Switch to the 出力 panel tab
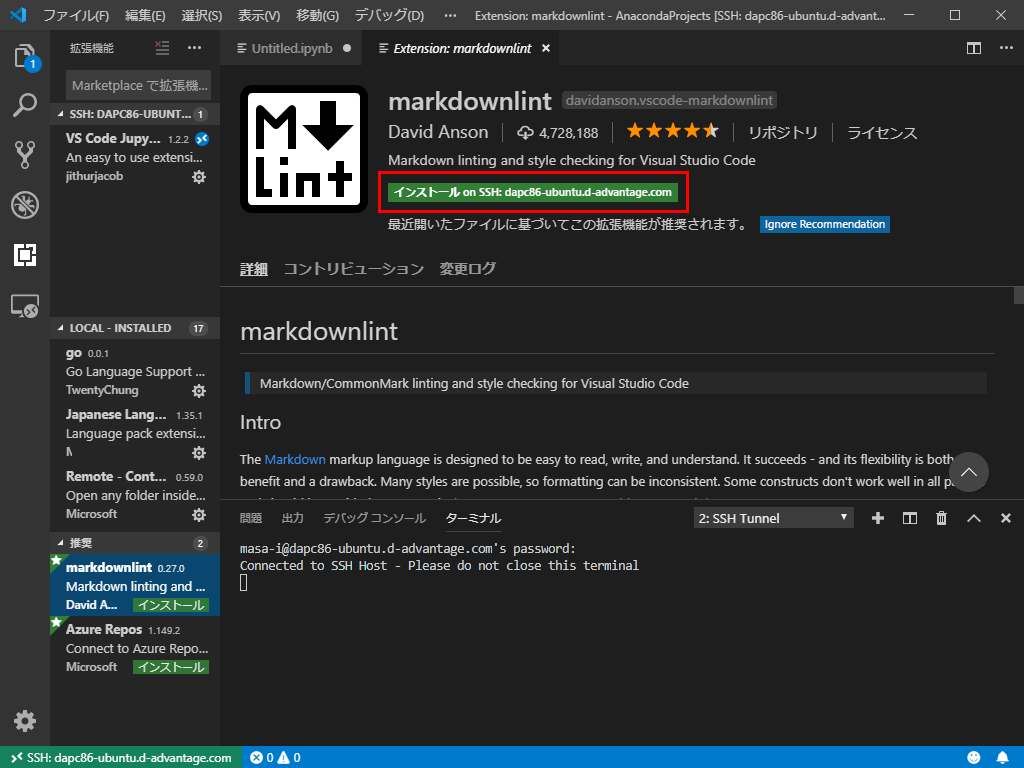This screenshot has width=1024, height=768. (x=293, y=518)
